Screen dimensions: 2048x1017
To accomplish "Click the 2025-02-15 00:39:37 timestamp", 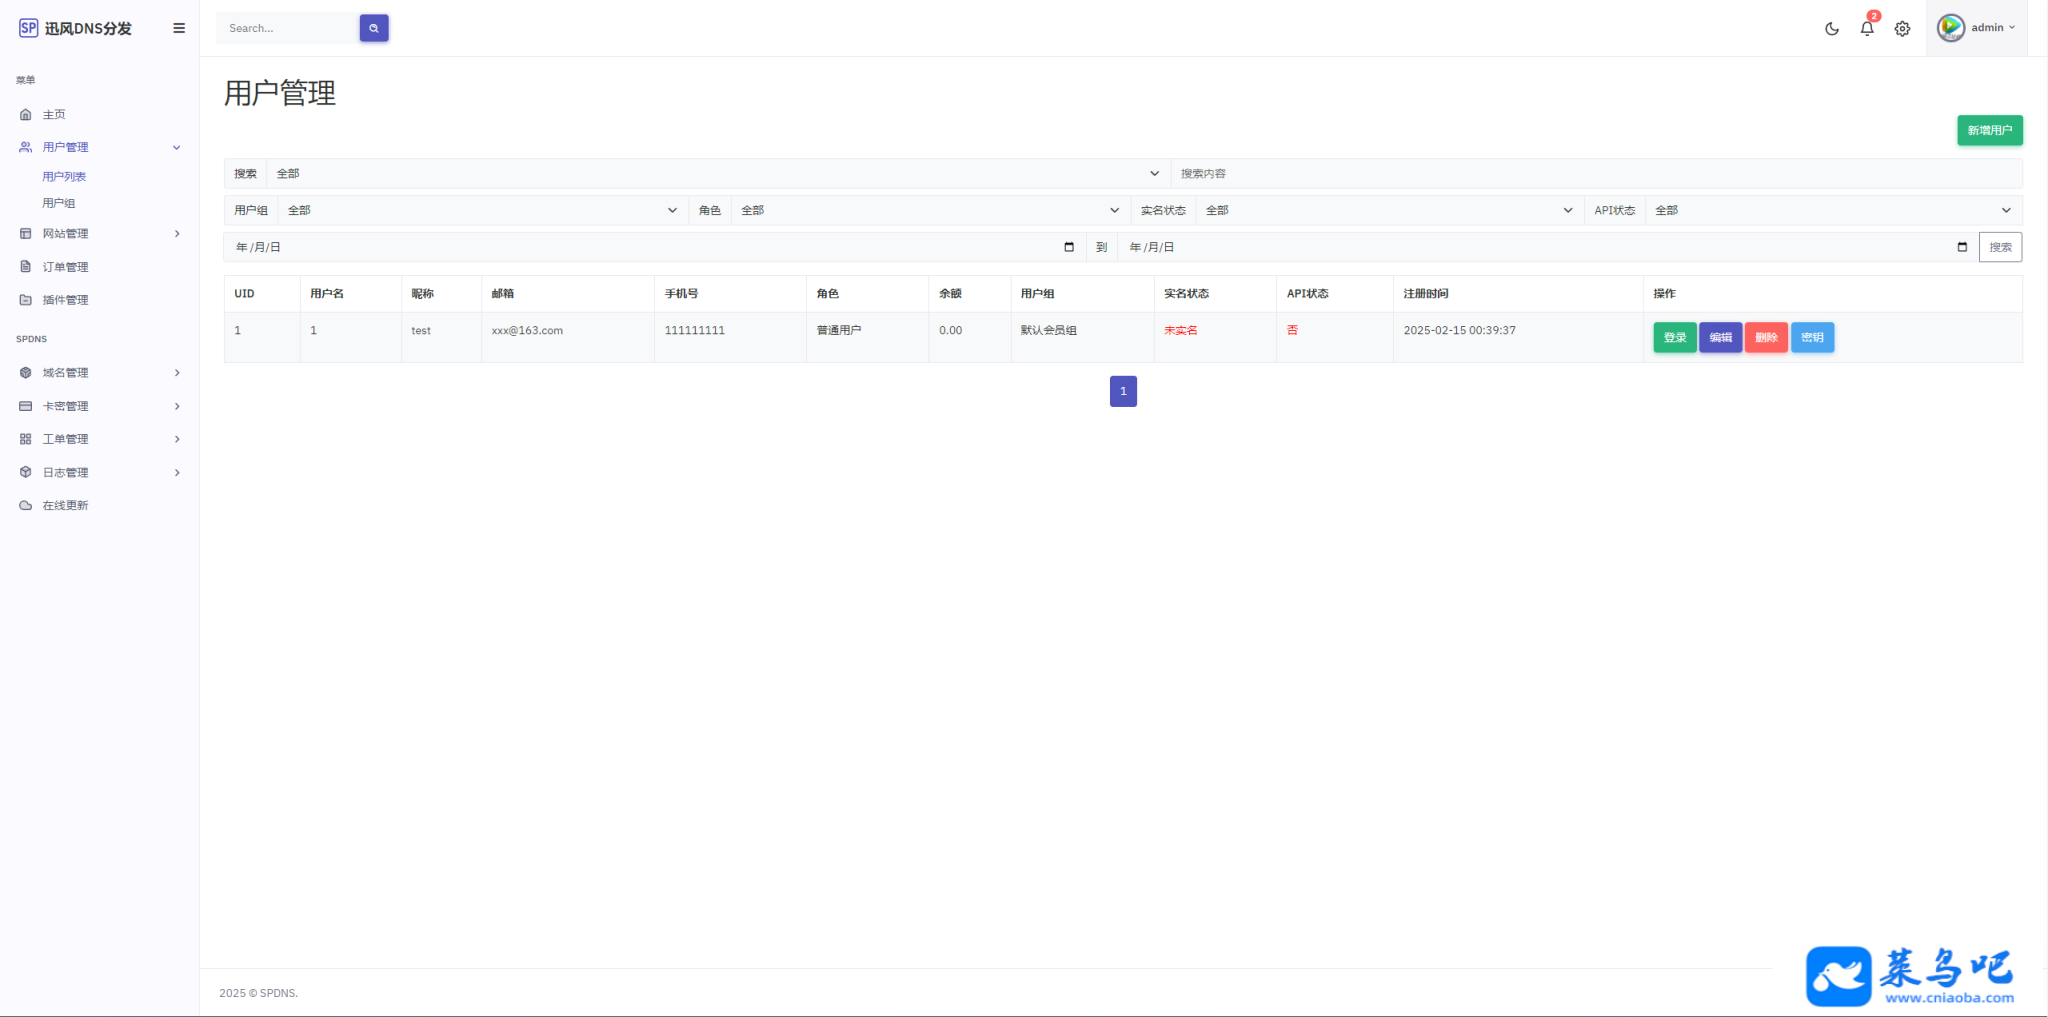I will pyautogui.click(x=1459, y=330).
